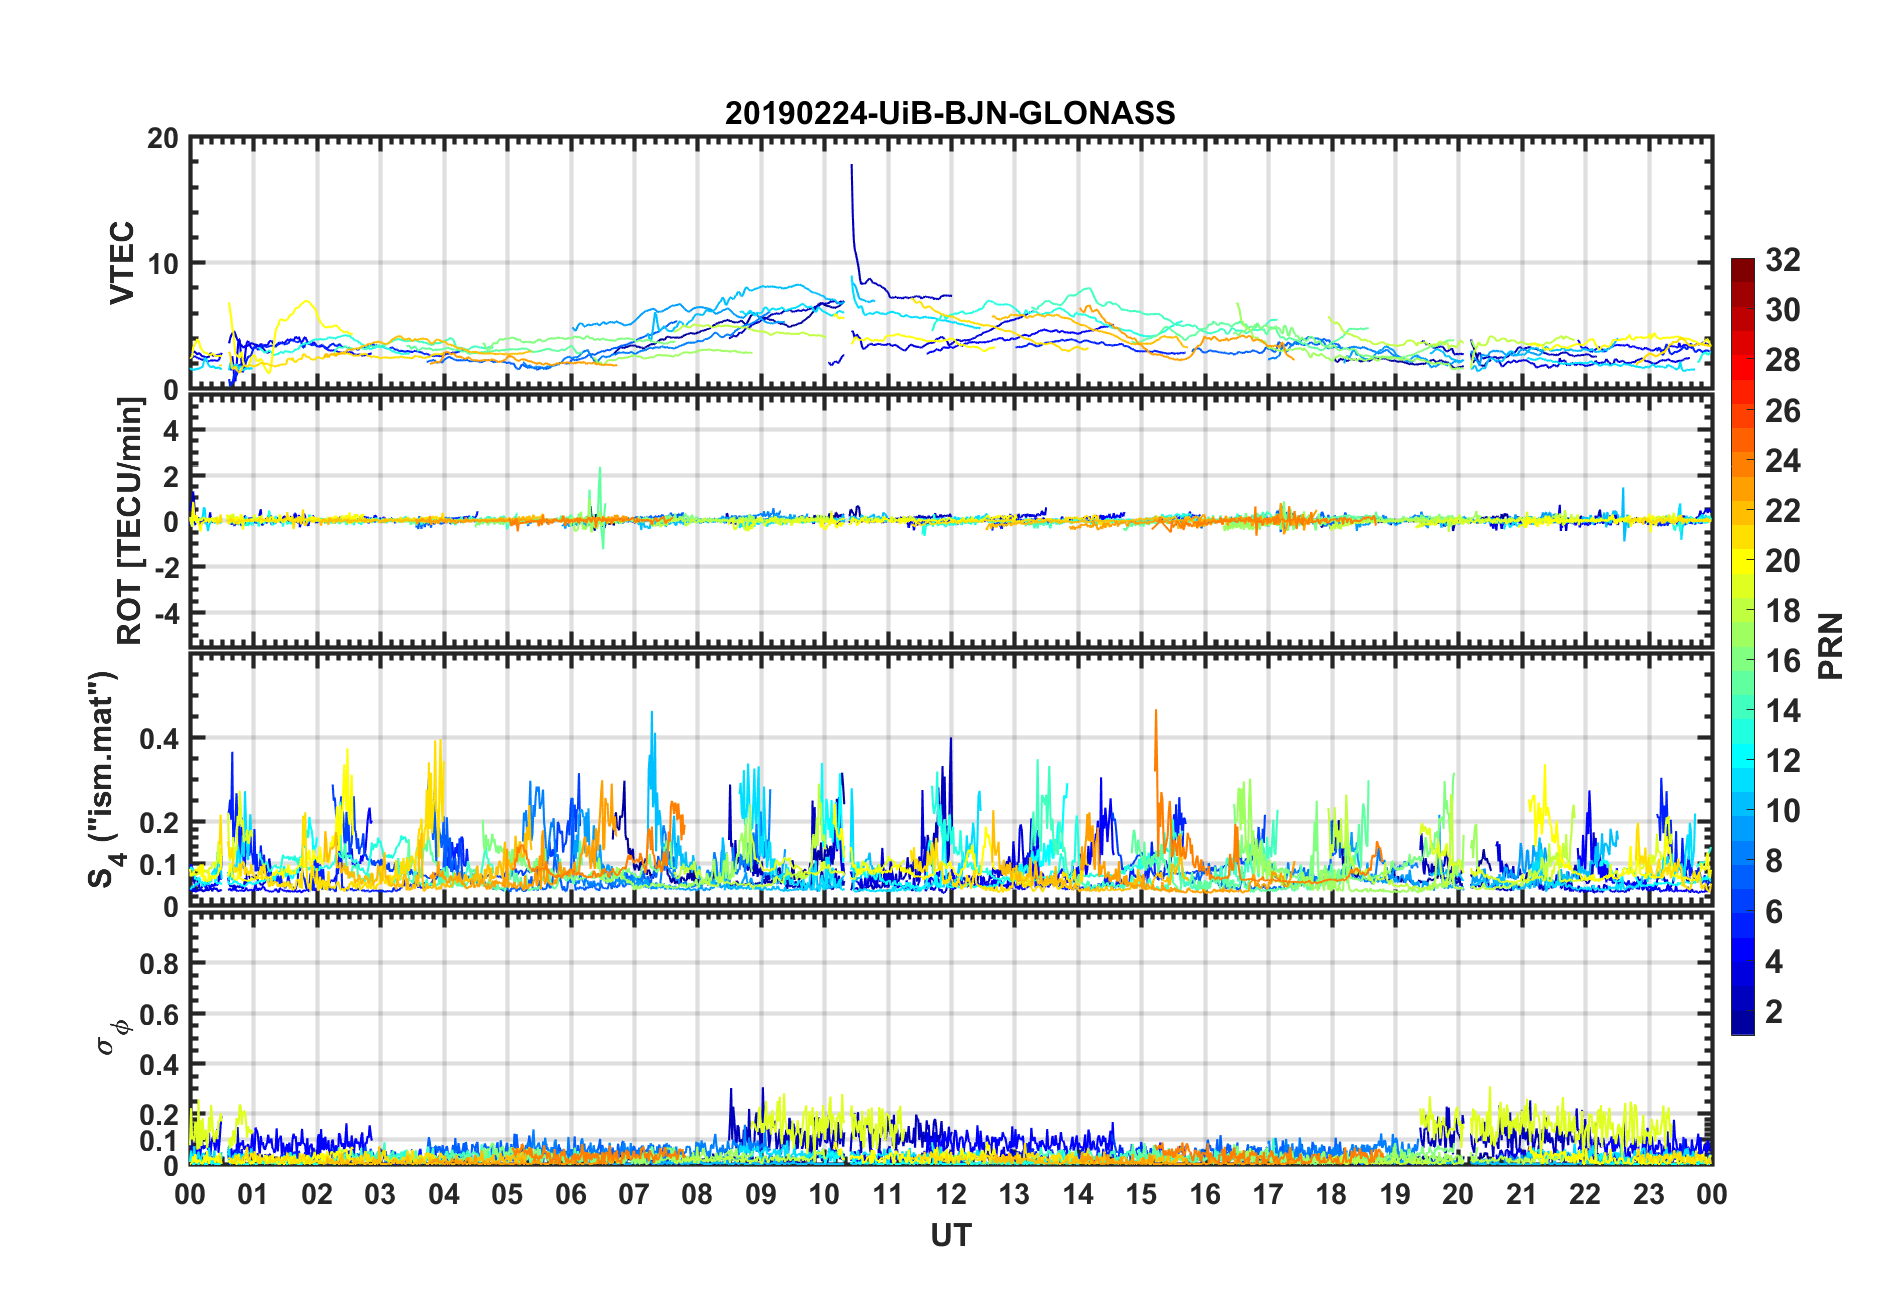Select the "13" hour label on UT axis
Image resolution: width=1902 pixels, height=1292 pixels.
pos(1014,1194)
